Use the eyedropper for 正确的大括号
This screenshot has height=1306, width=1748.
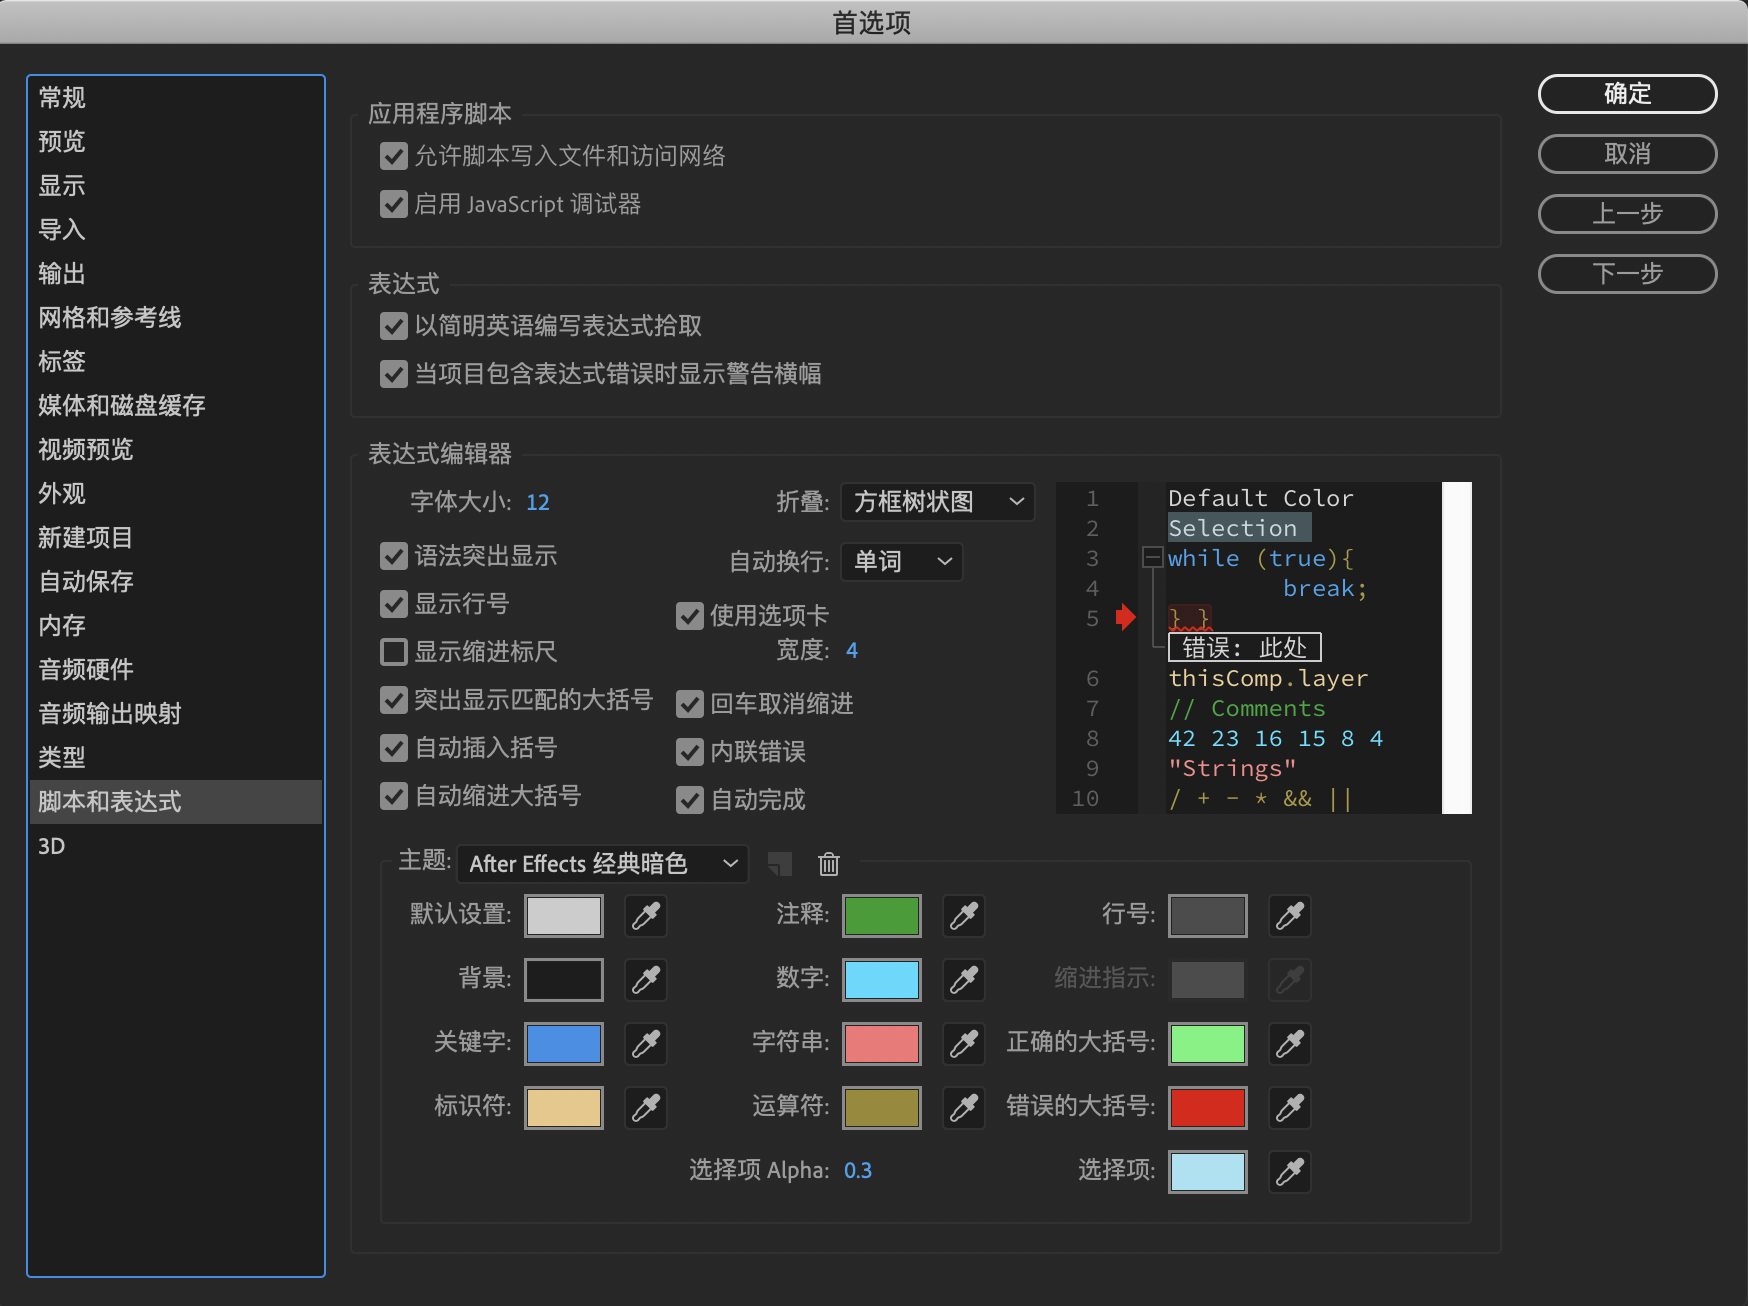click(1290, 1044)
